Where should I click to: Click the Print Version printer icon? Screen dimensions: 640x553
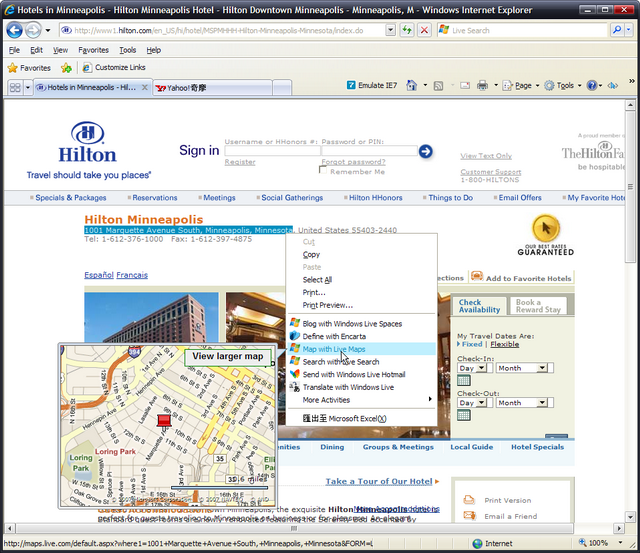pyautogui.click(x=469, y=500)
